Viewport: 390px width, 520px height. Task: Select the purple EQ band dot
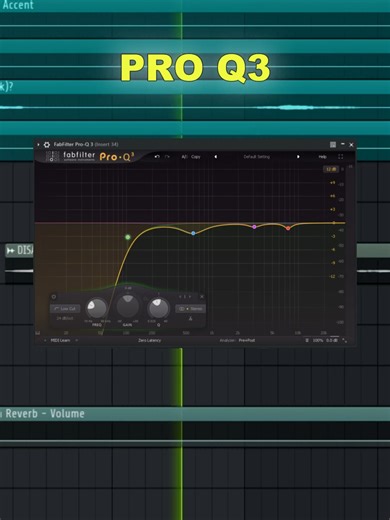pyautogui.click(x=254, y=227)
